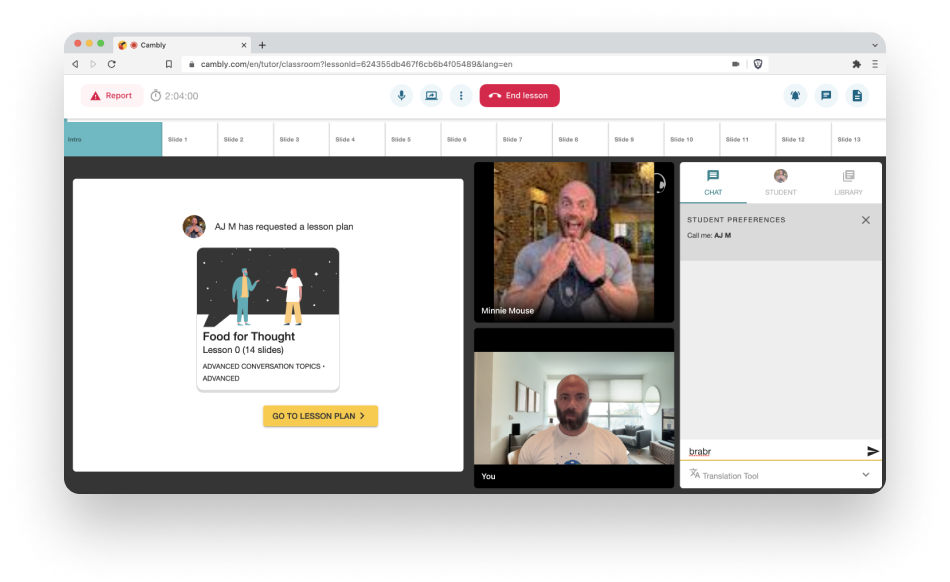Click the Brave shield icon in address bar

[x=758, y=64]
